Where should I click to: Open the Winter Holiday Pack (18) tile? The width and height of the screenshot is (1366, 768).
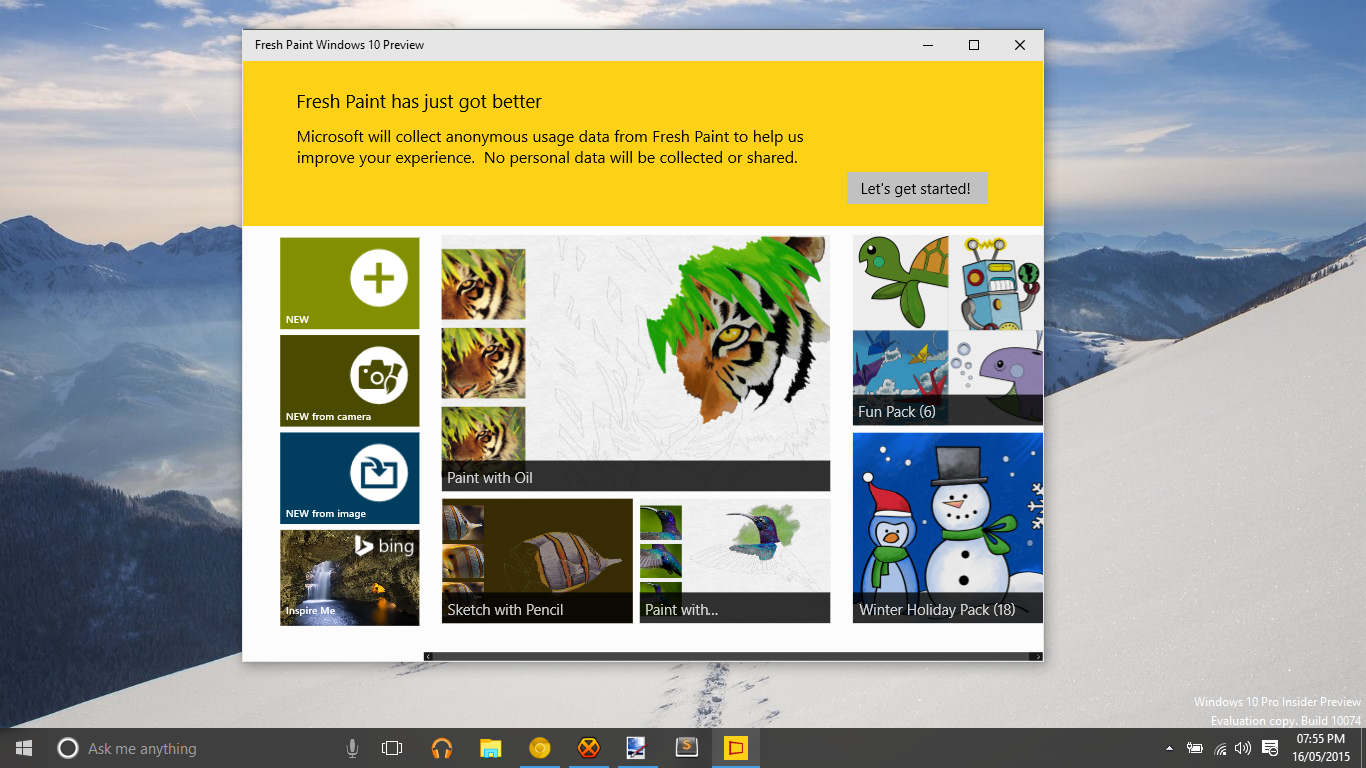948,527
